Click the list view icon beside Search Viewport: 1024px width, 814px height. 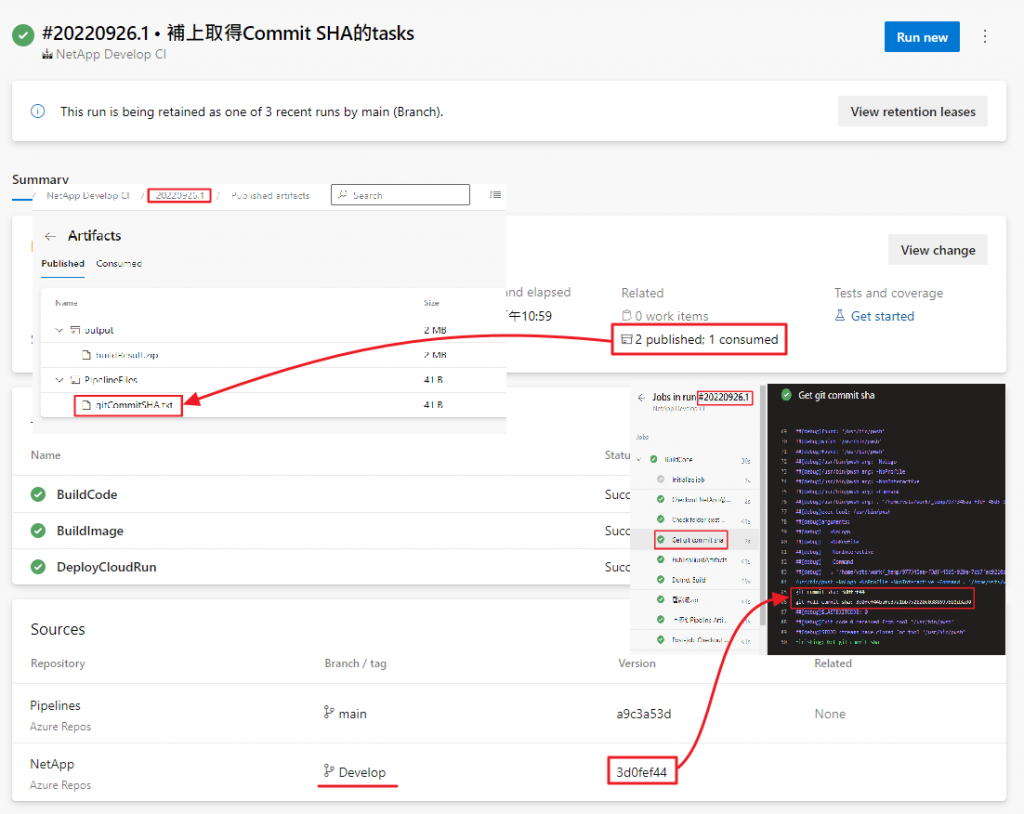pyautogui.click(x=496, y=195)
